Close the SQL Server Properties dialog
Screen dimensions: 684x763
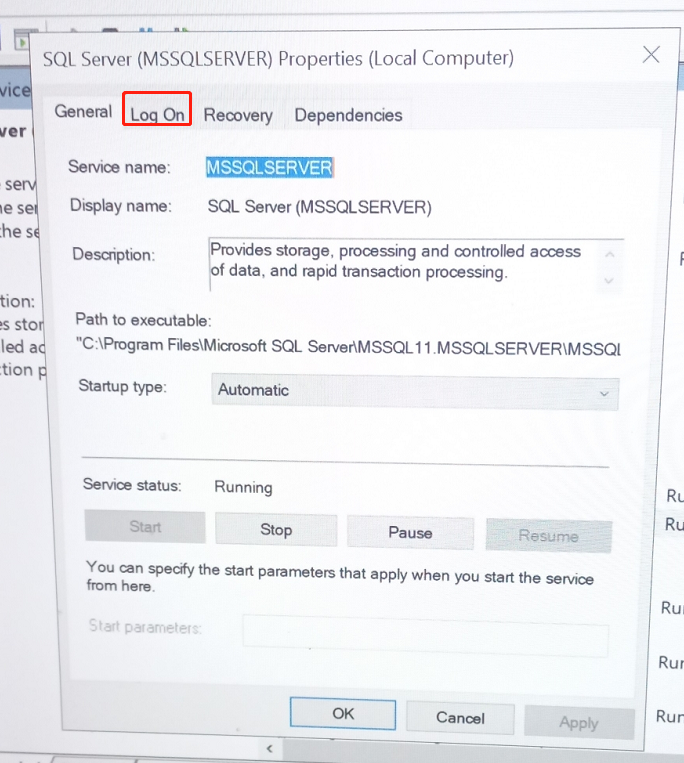(651, 54)
